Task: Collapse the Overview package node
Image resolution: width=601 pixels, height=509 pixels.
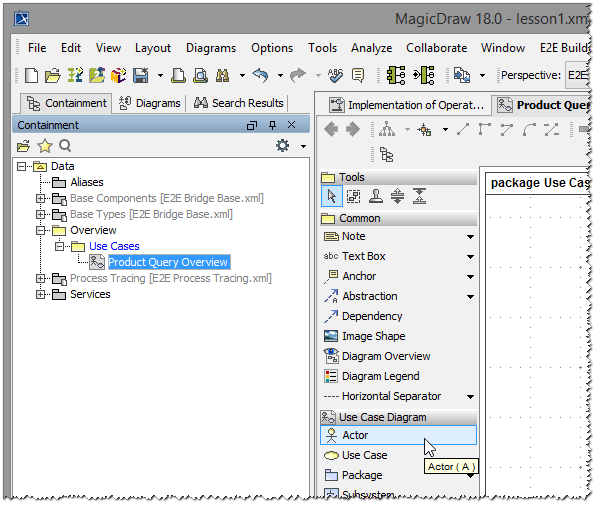Action: pos(41,230)
